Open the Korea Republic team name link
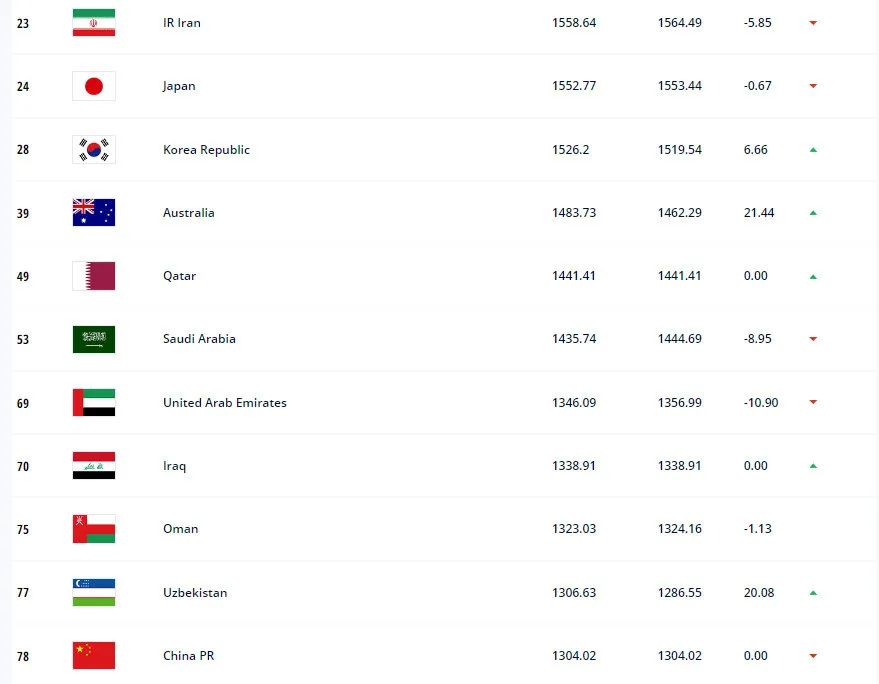The image size is (879, 684). pyautogui.click(x=206, y=150)
